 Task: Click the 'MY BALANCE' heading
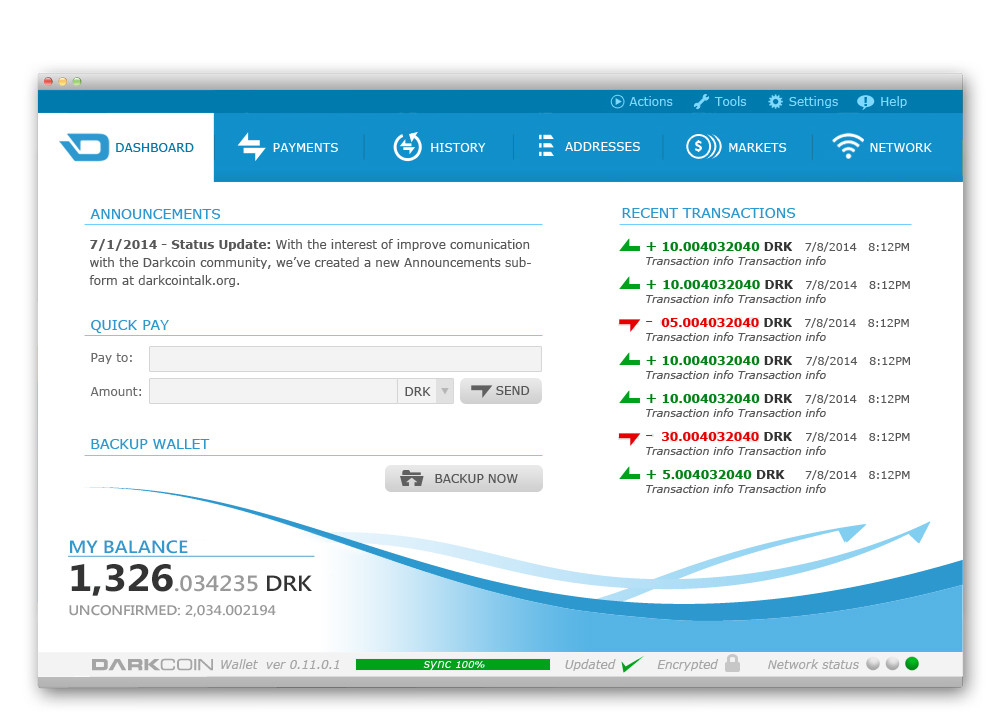click(x=128, y=547)
